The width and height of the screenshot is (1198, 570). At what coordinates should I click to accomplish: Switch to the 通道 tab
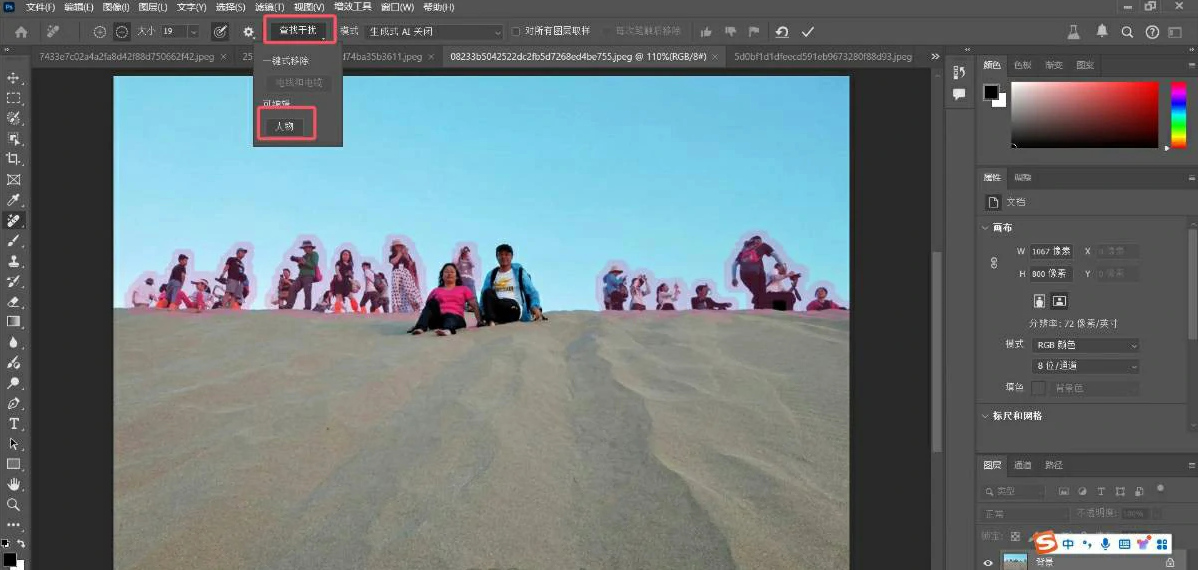click(1022, 465)
